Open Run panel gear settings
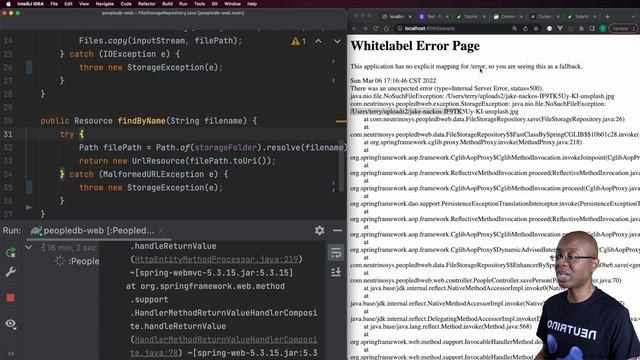Screen dimensions: 640x360 click(320, 231)
